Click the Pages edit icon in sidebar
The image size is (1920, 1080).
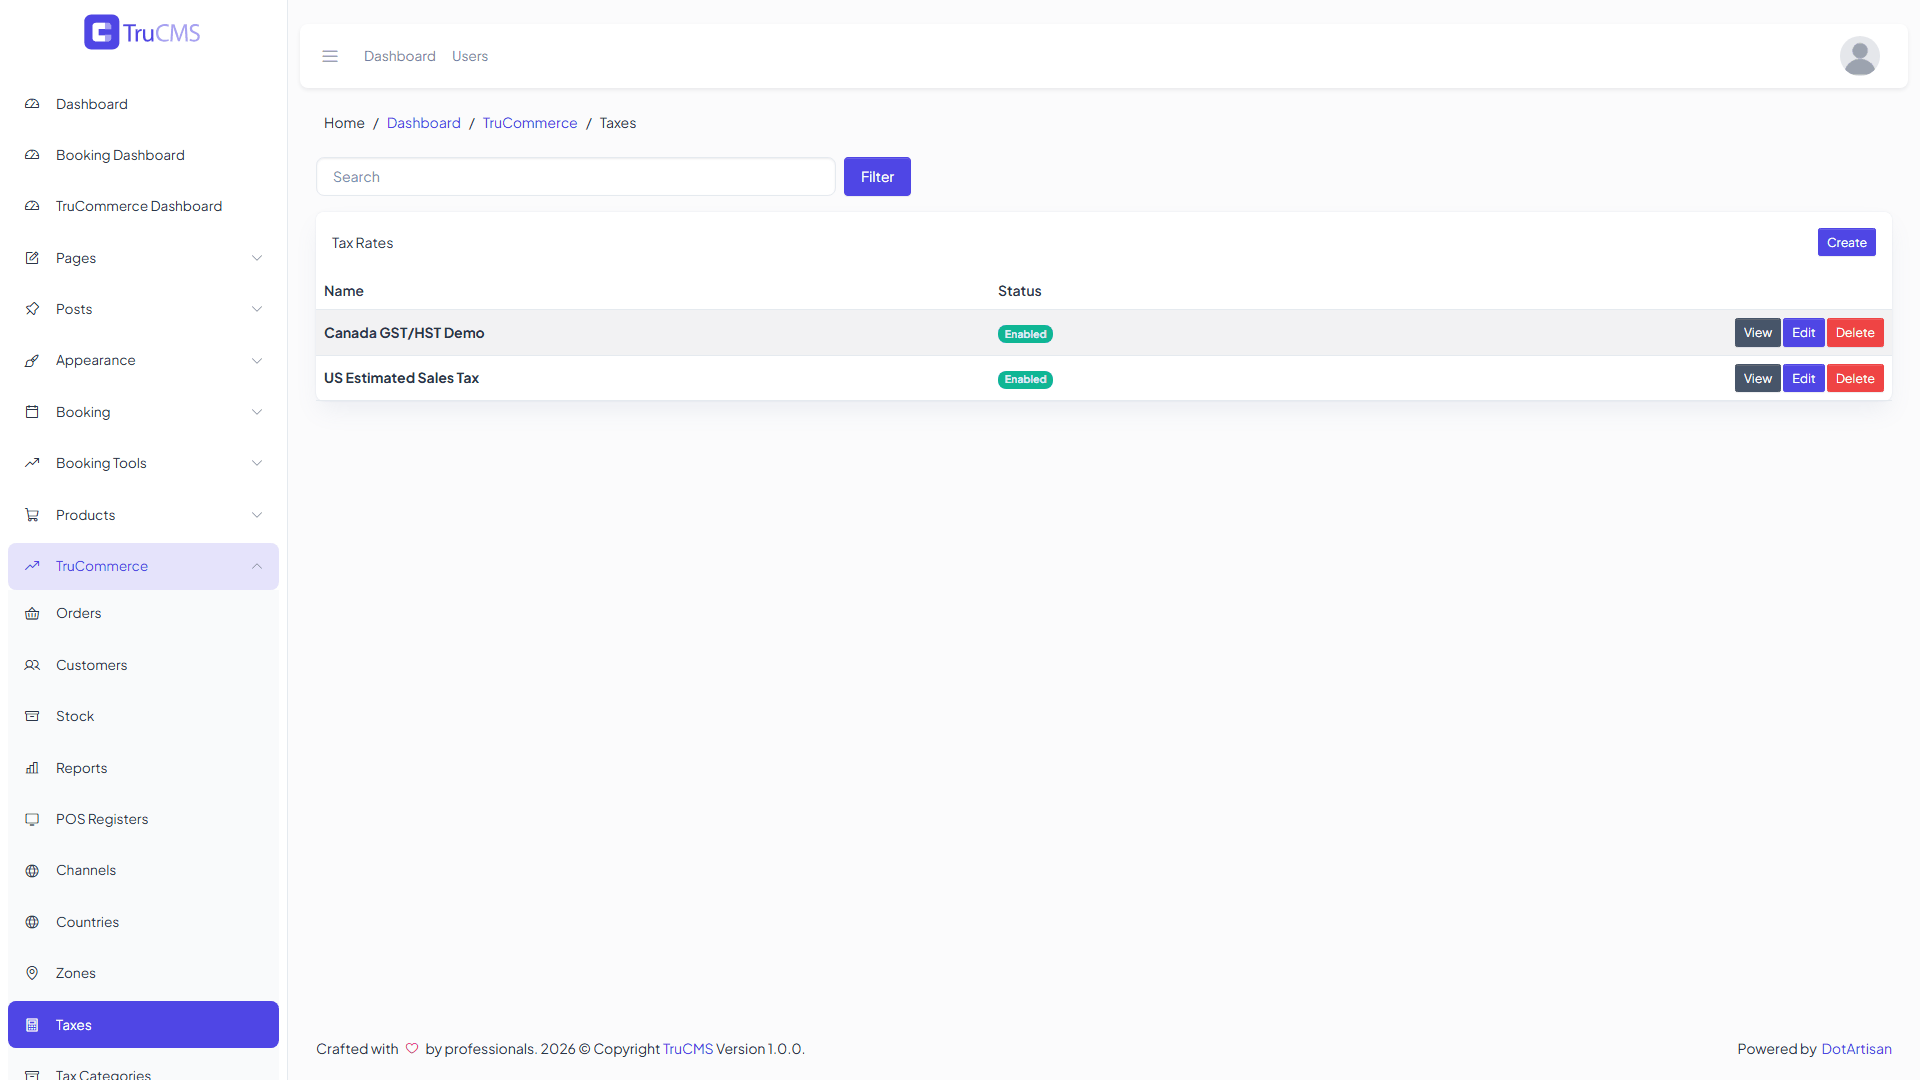32,258
